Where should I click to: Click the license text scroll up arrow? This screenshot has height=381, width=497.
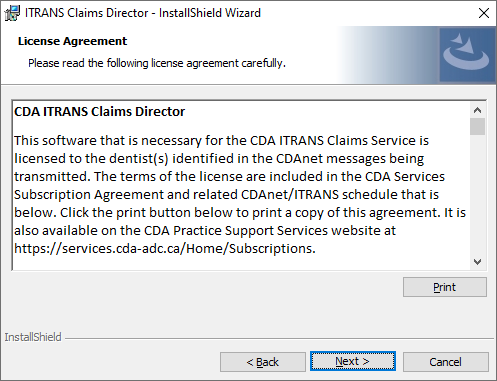coord(477,110)
